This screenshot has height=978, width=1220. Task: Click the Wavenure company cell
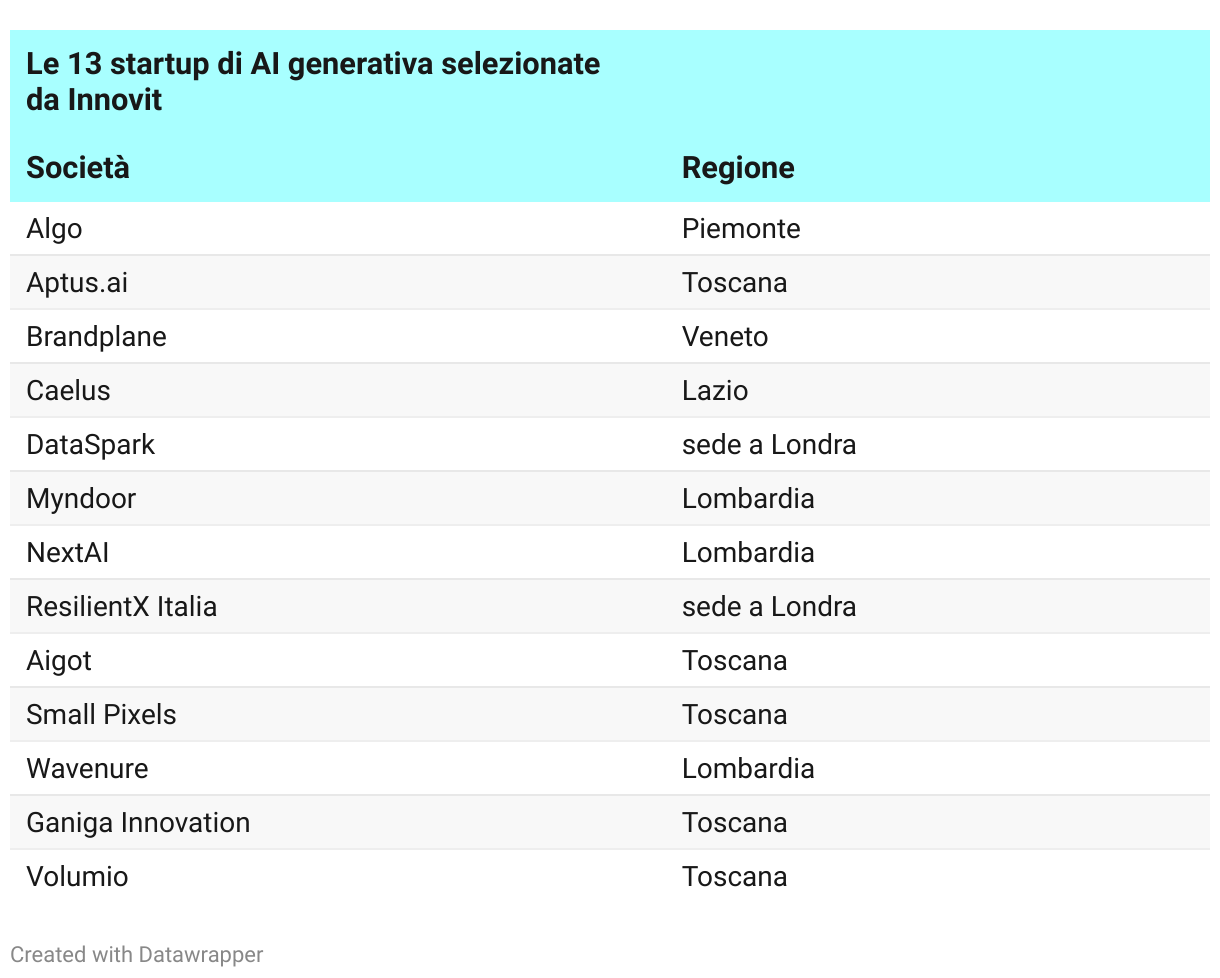[87, 769]
